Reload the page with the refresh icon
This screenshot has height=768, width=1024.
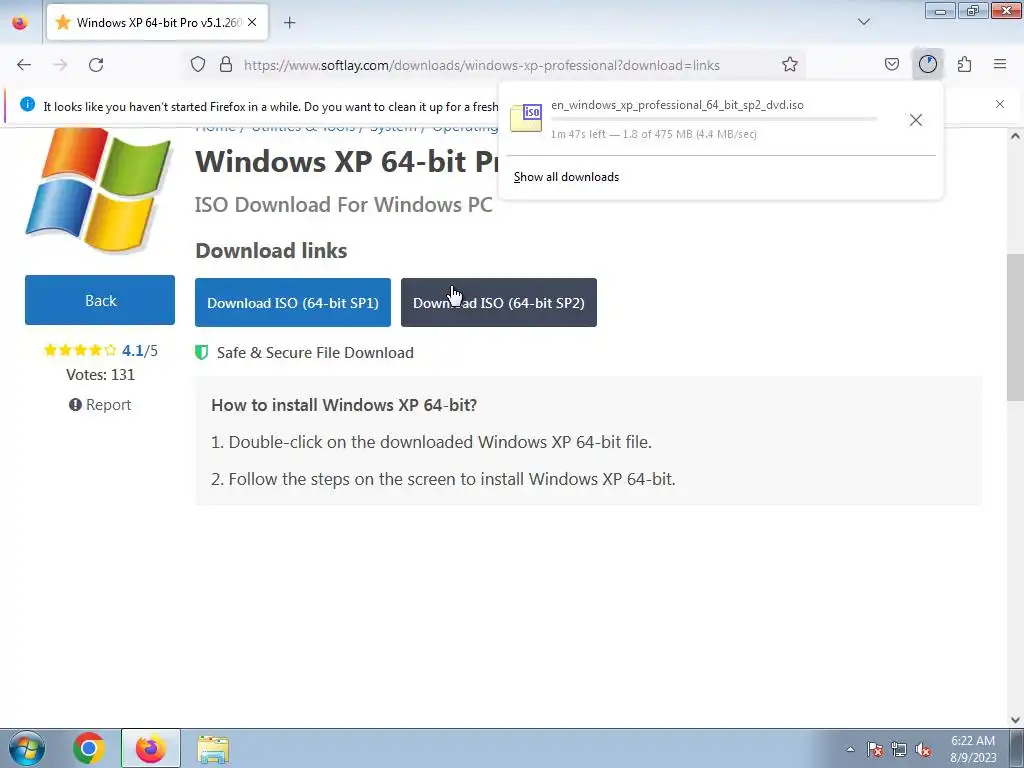point(96,65)
